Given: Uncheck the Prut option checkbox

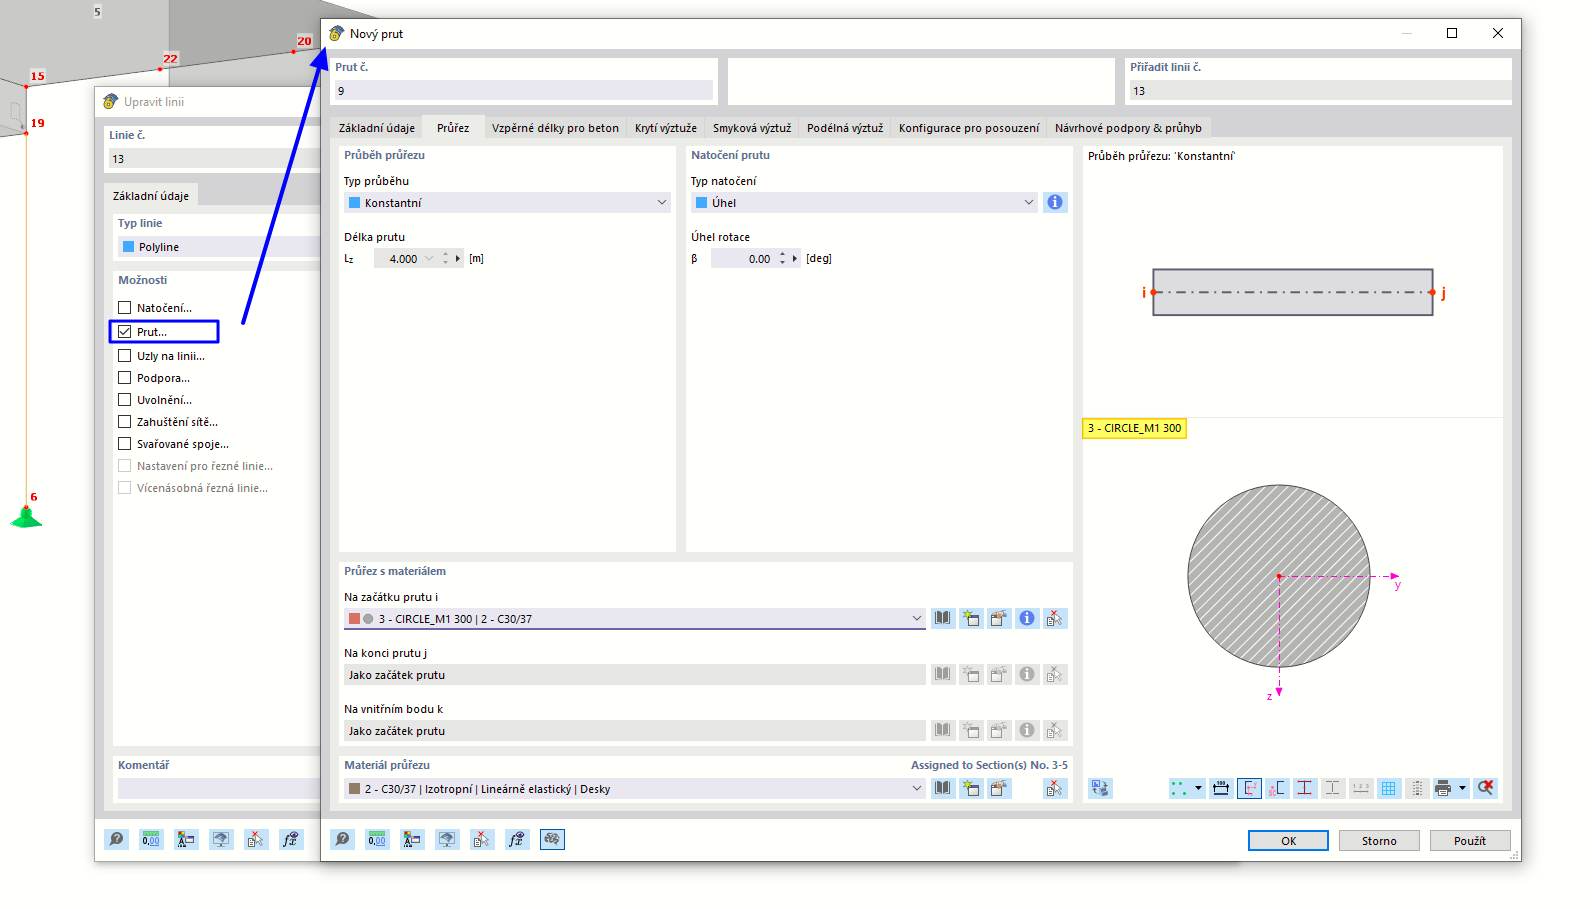Looking at the screenshot, I should click(125, 332).
